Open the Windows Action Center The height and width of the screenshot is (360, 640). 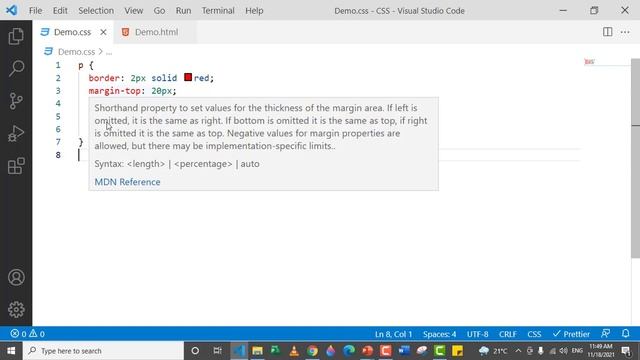626,351
